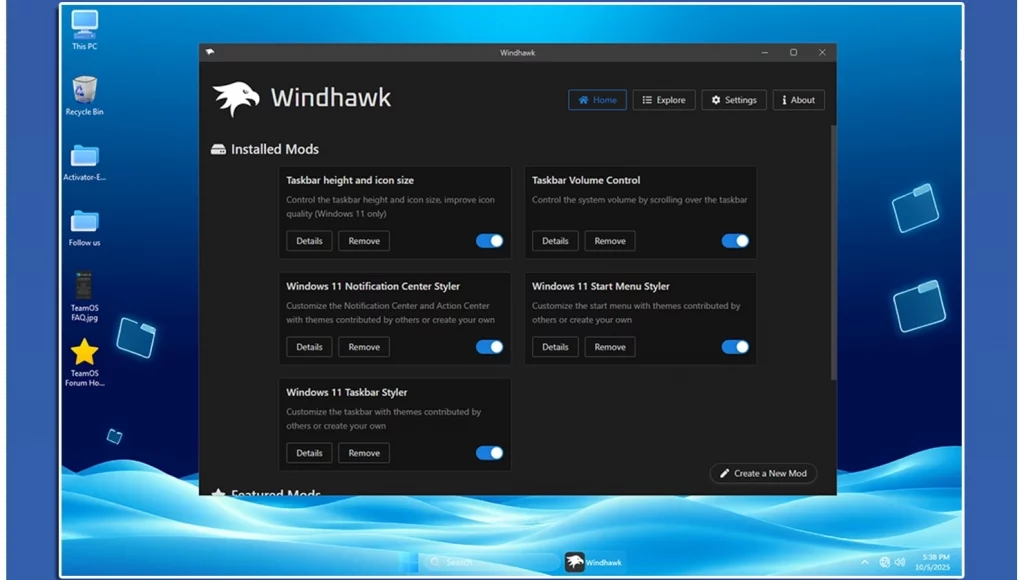Image resolution: width=1024 pixels, height=580 pixels.
Task: Click the TeamOS Forum star icon
Action: [85, 352]
